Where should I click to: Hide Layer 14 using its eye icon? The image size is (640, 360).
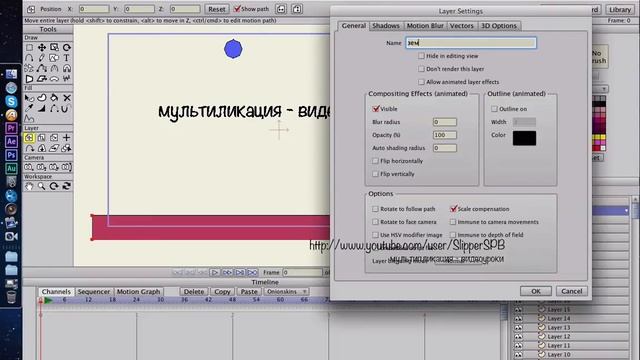coord(518,319)
